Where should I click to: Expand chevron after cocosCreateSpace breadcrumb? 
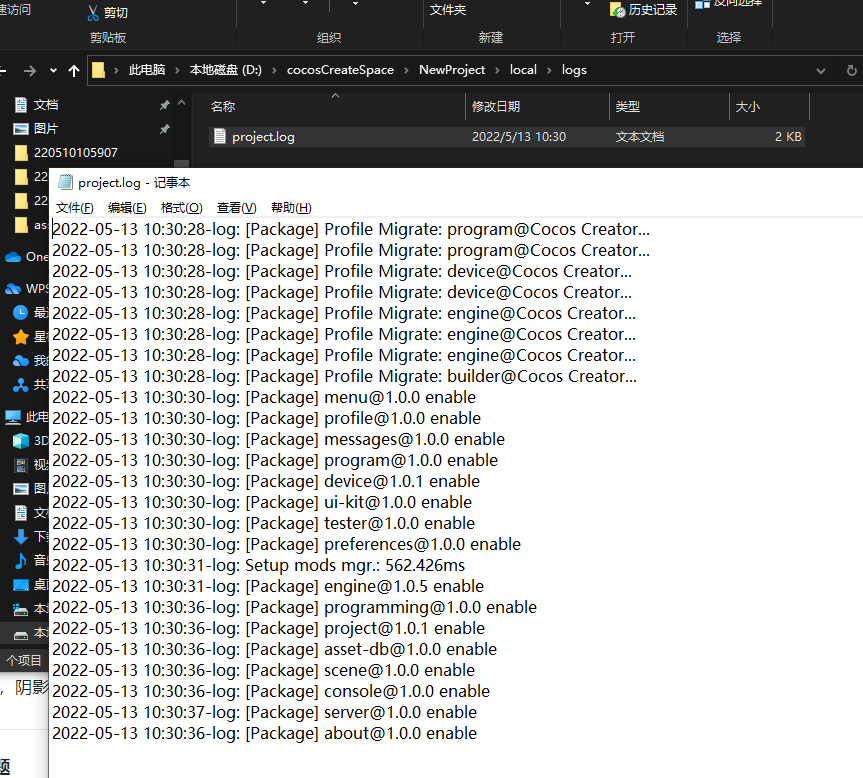click(406, 70)
